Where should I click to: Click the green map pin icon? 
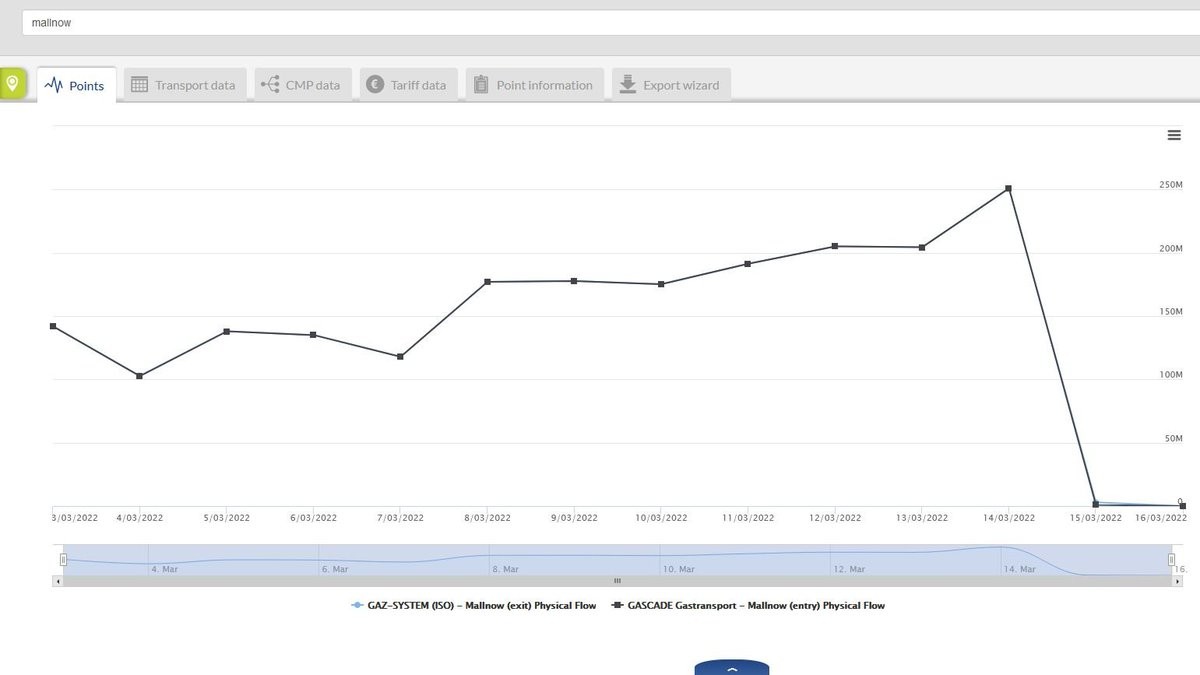tap(12, 84)
